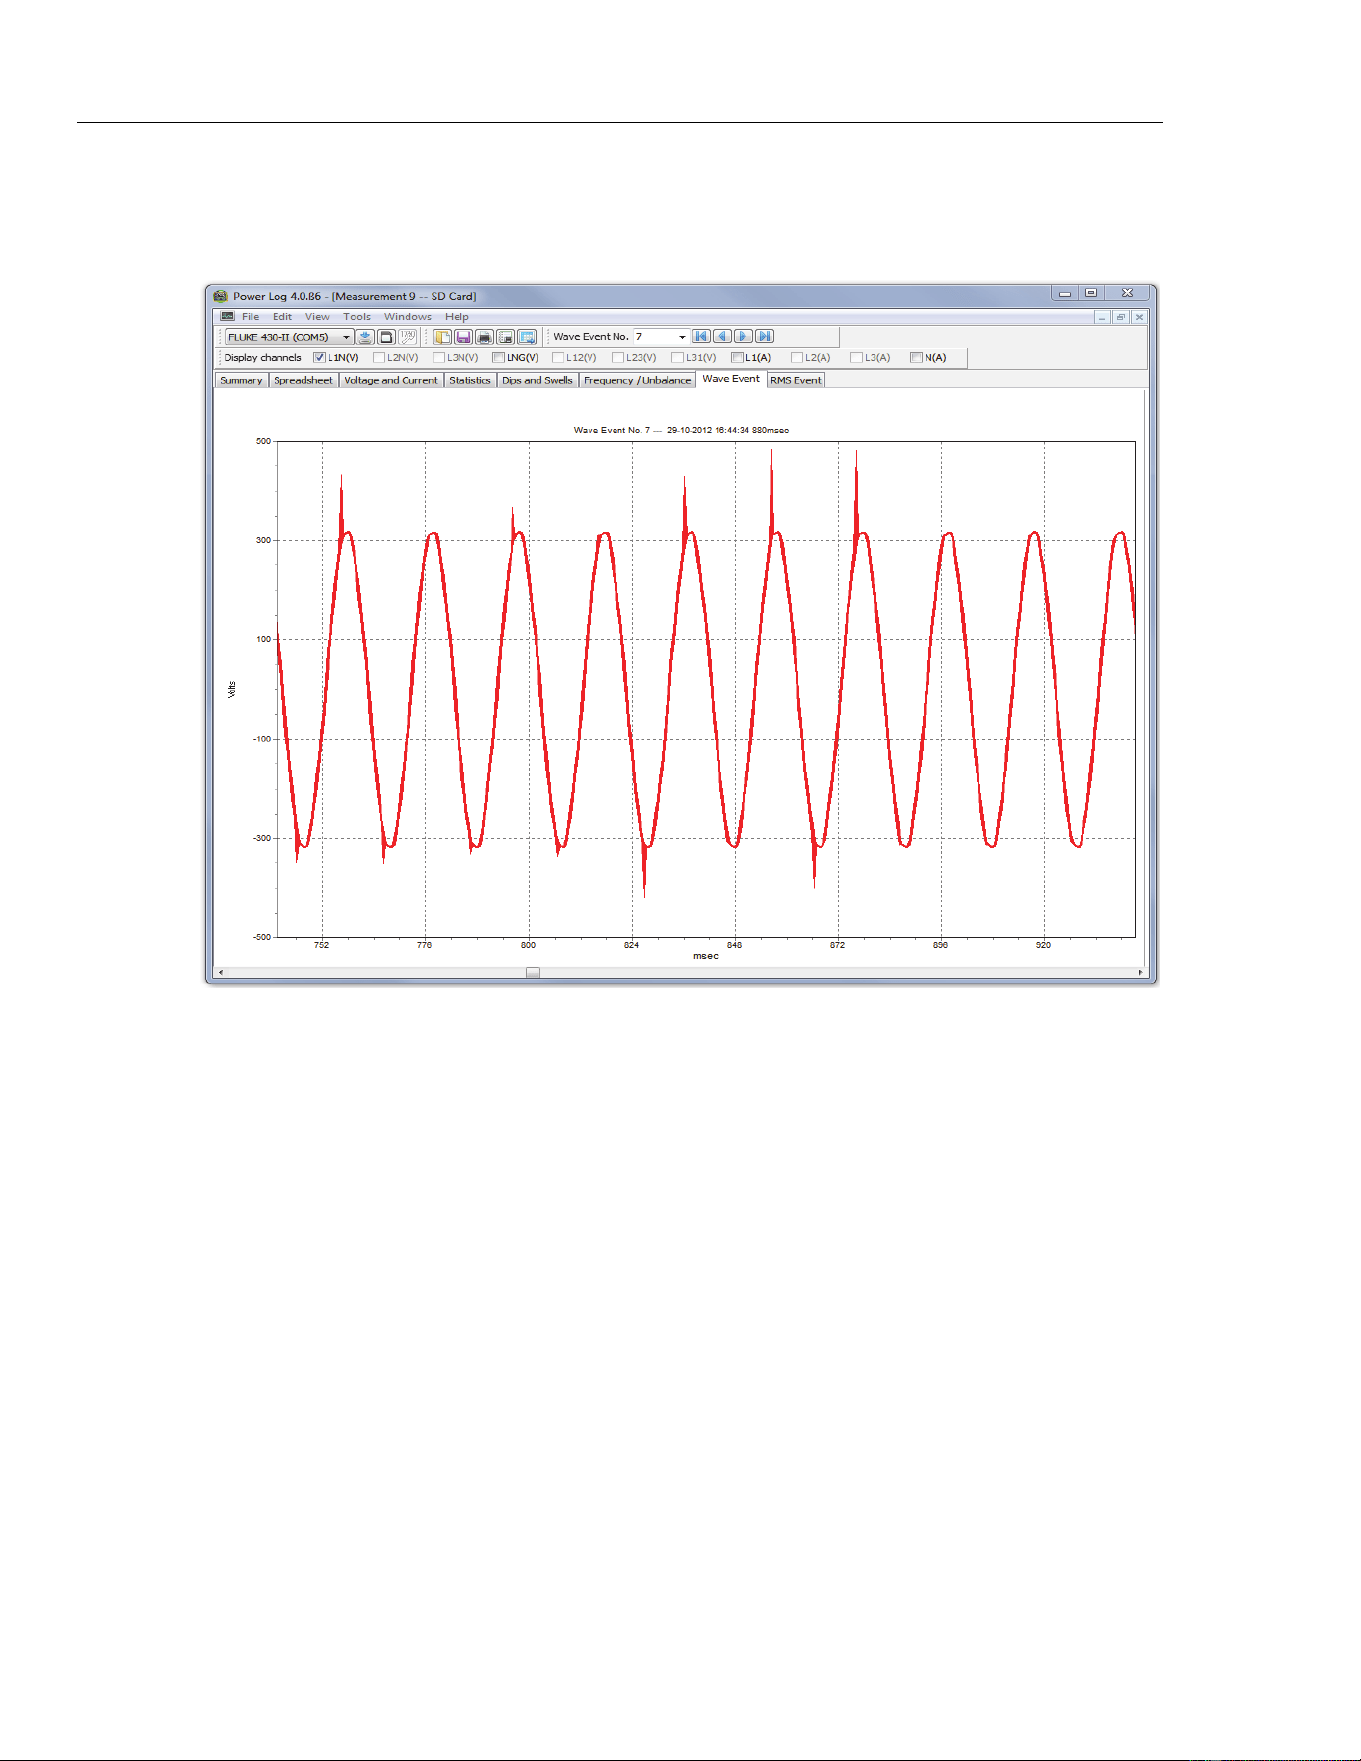This screenshot has width=1361, height=1761.
Task: Click the export screen icon
Action: [527, 337]
